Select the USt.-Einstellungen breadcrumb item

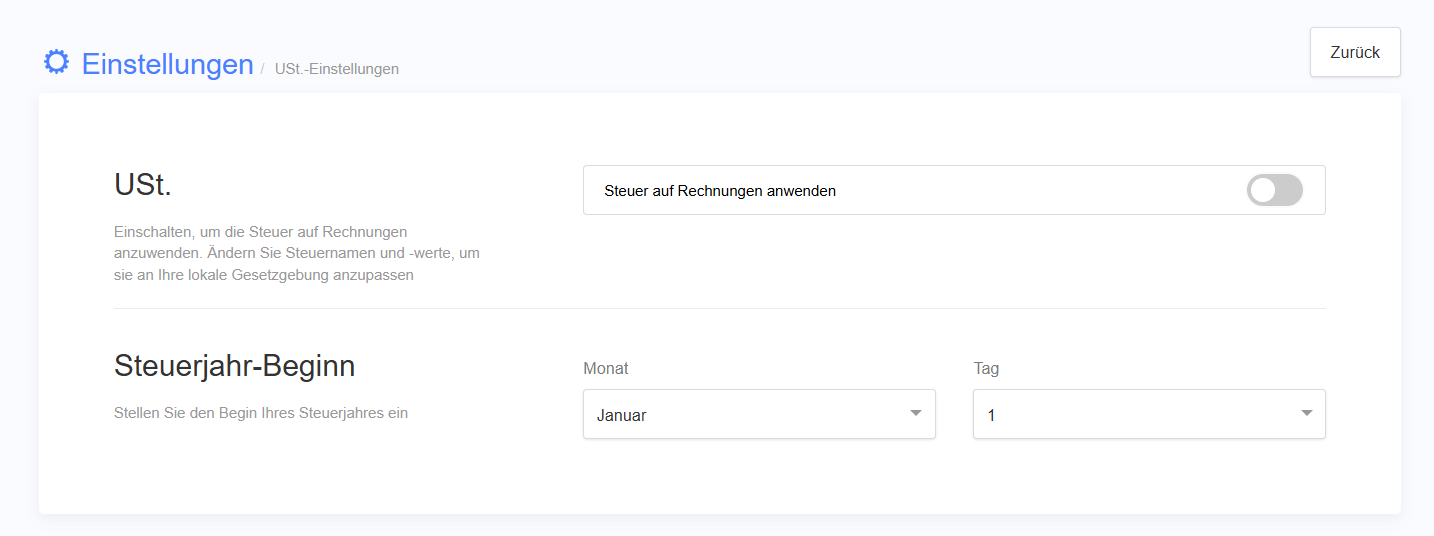[337, 69]
